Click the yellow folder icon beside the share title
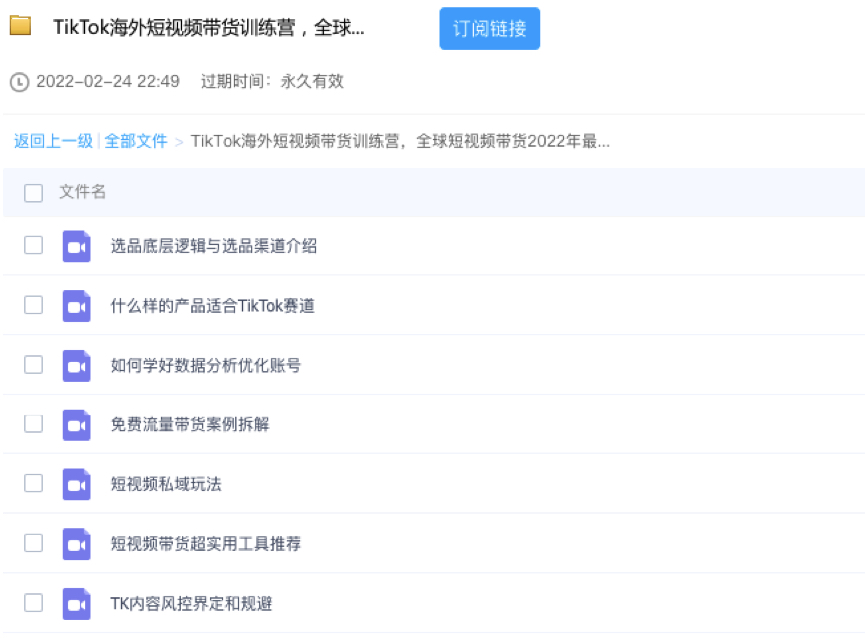 click(20, 25)
